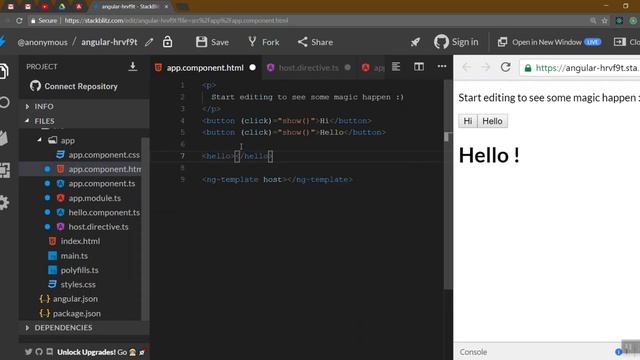
Task: Switch to host.directive.ts editor tab
Action: pyautogui.click(x=309, y=68)
